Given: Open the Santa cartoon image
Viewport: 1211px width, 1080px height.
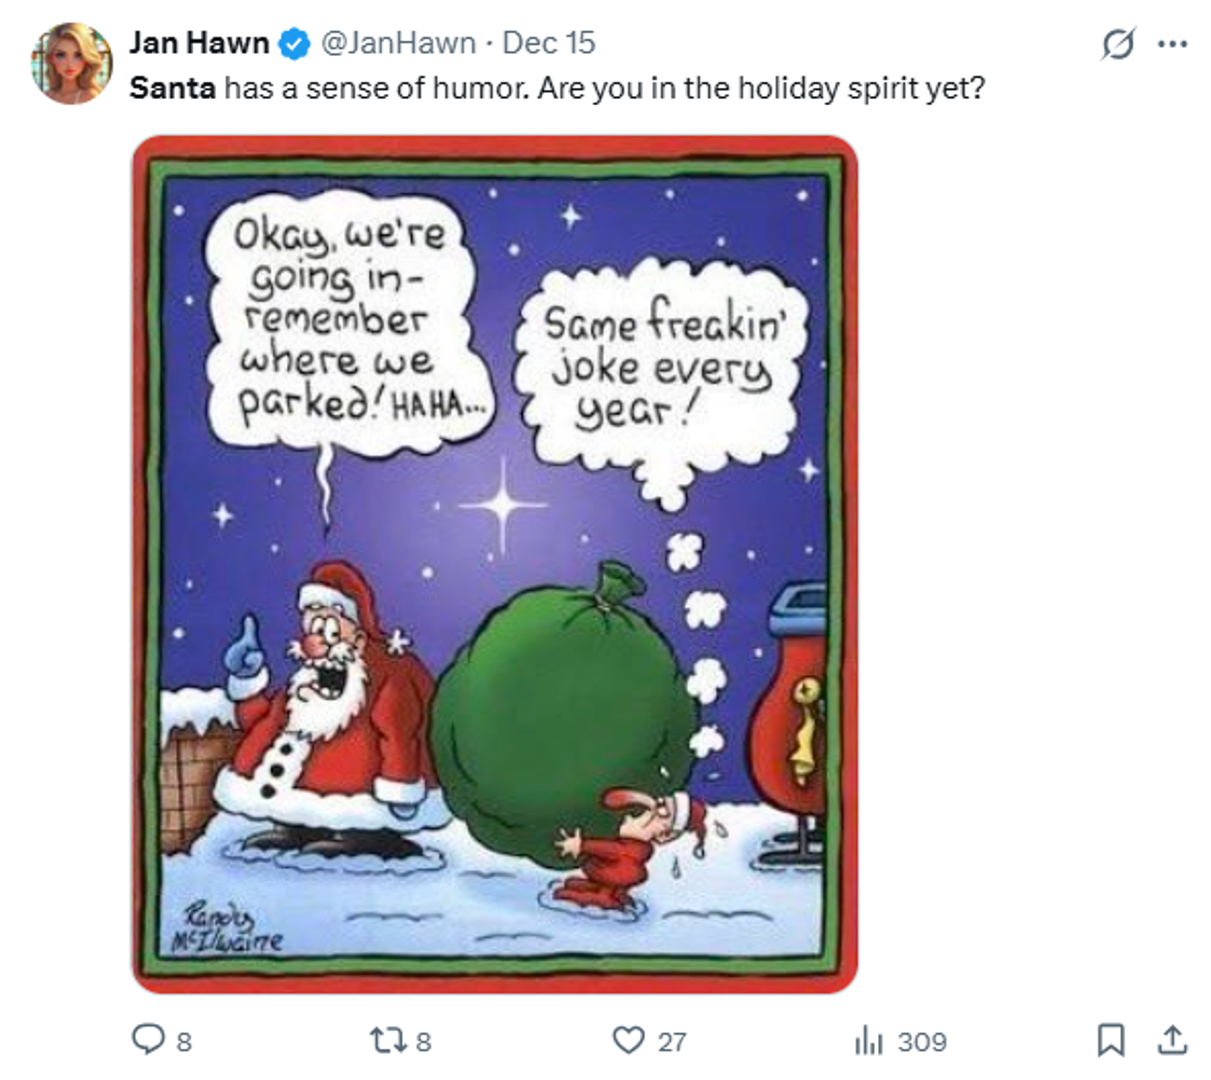Looking at the screenshot, I should [x=495, y=564].
